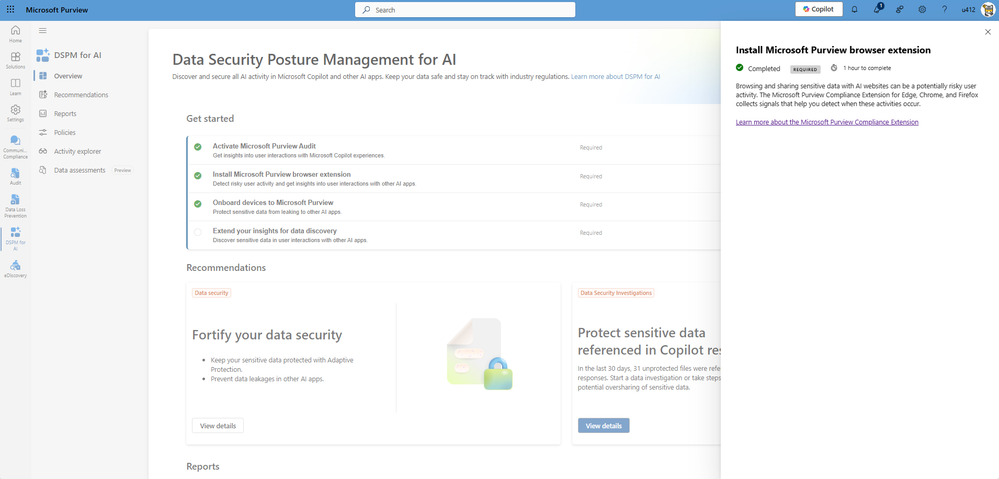Click the Home icon in left rail
Image resolution: width=999 pixels, height=479 pixels.
point(15,34)
